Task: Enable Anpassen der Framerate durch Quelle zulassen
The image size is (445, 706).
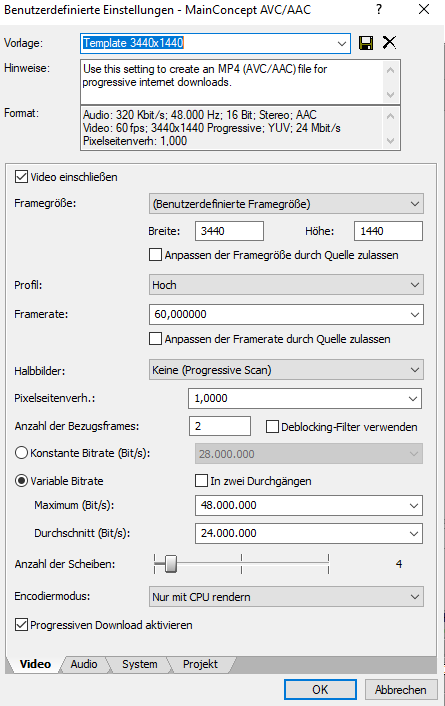Action: (155, 339)
